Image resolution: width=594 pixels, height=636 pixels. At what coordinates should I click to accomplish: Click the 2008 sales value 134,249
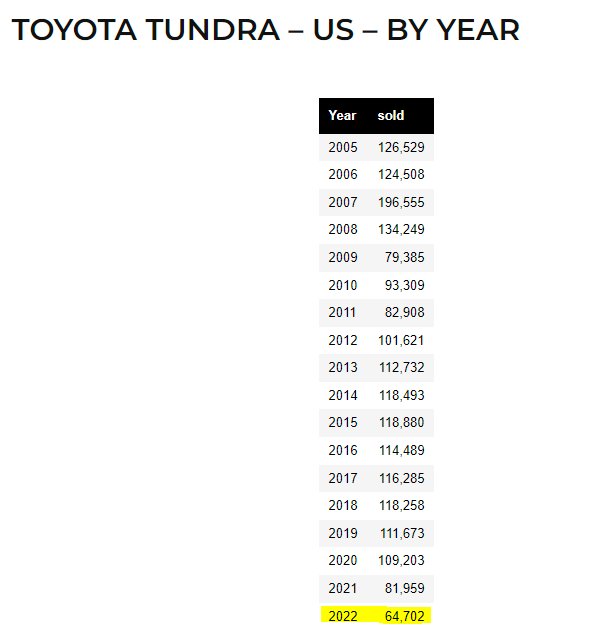pyautogui.click(x=401, y=230)
